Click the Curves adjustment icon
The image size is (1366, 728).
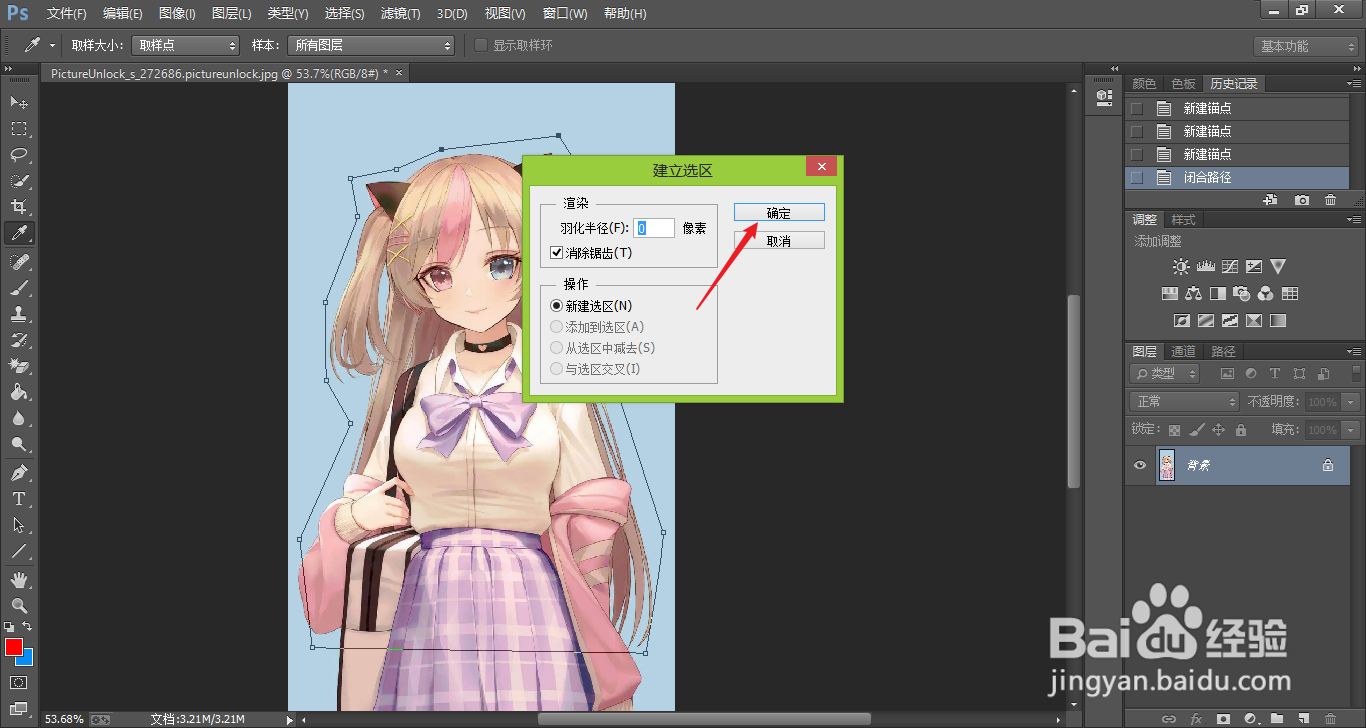coord(1230,267)
